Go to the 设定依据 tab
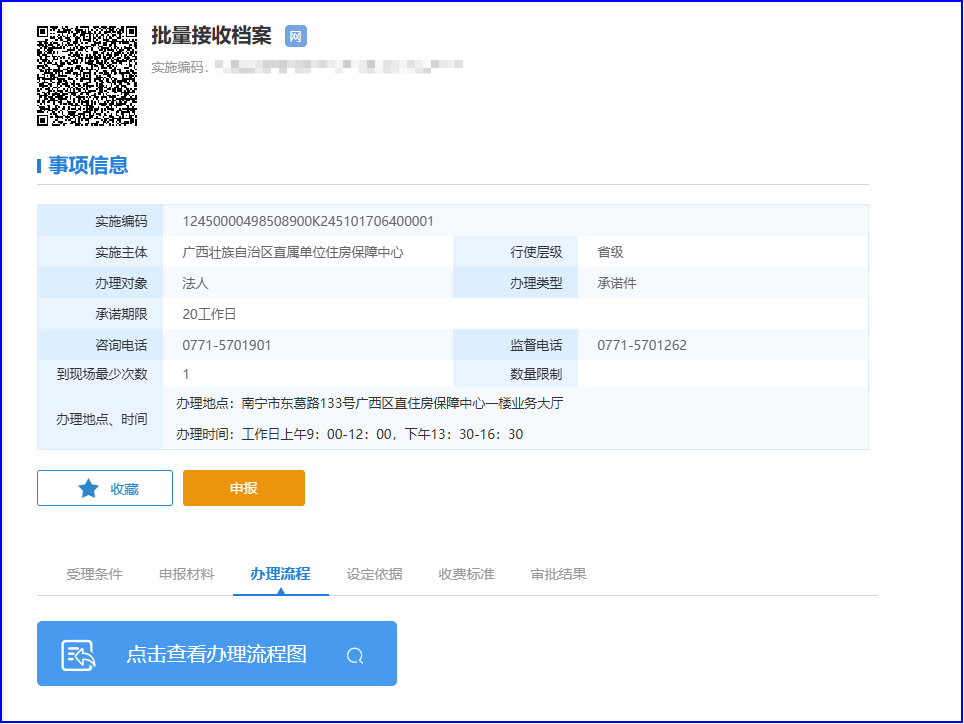 [x=374, y=574]
